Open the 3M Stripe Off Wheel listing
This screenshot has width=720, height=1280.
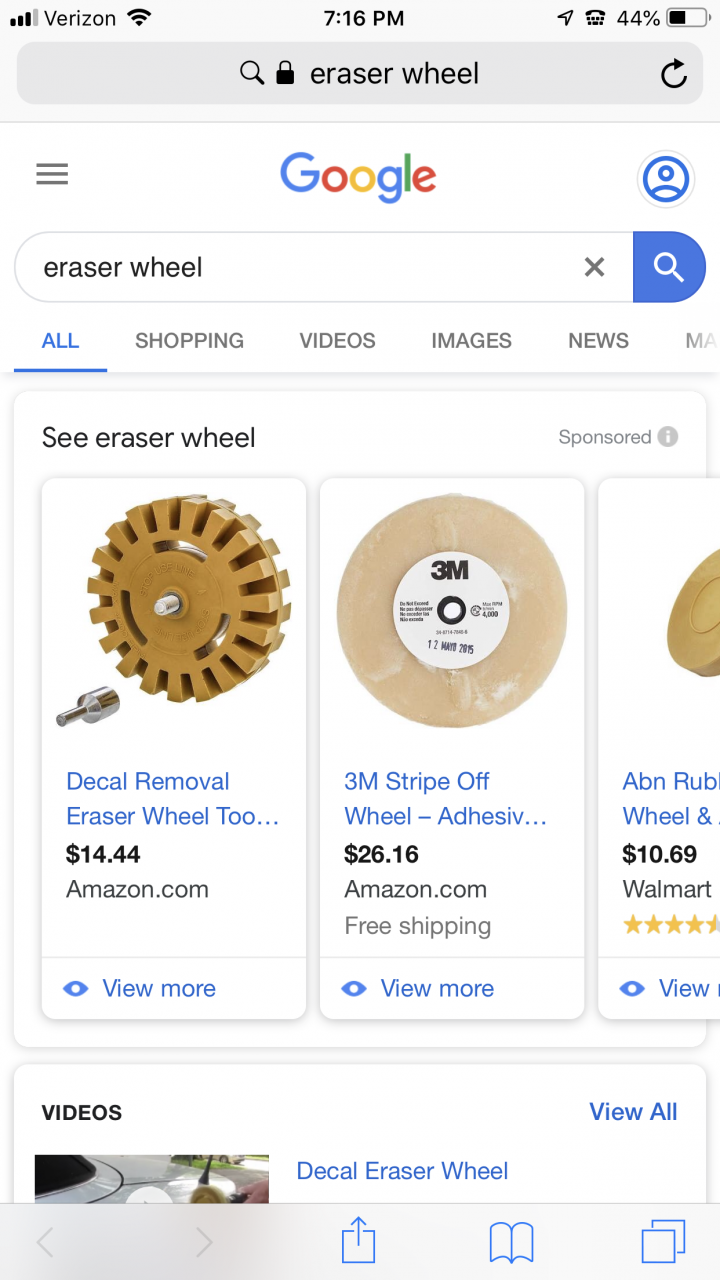(x=445, y=799)
